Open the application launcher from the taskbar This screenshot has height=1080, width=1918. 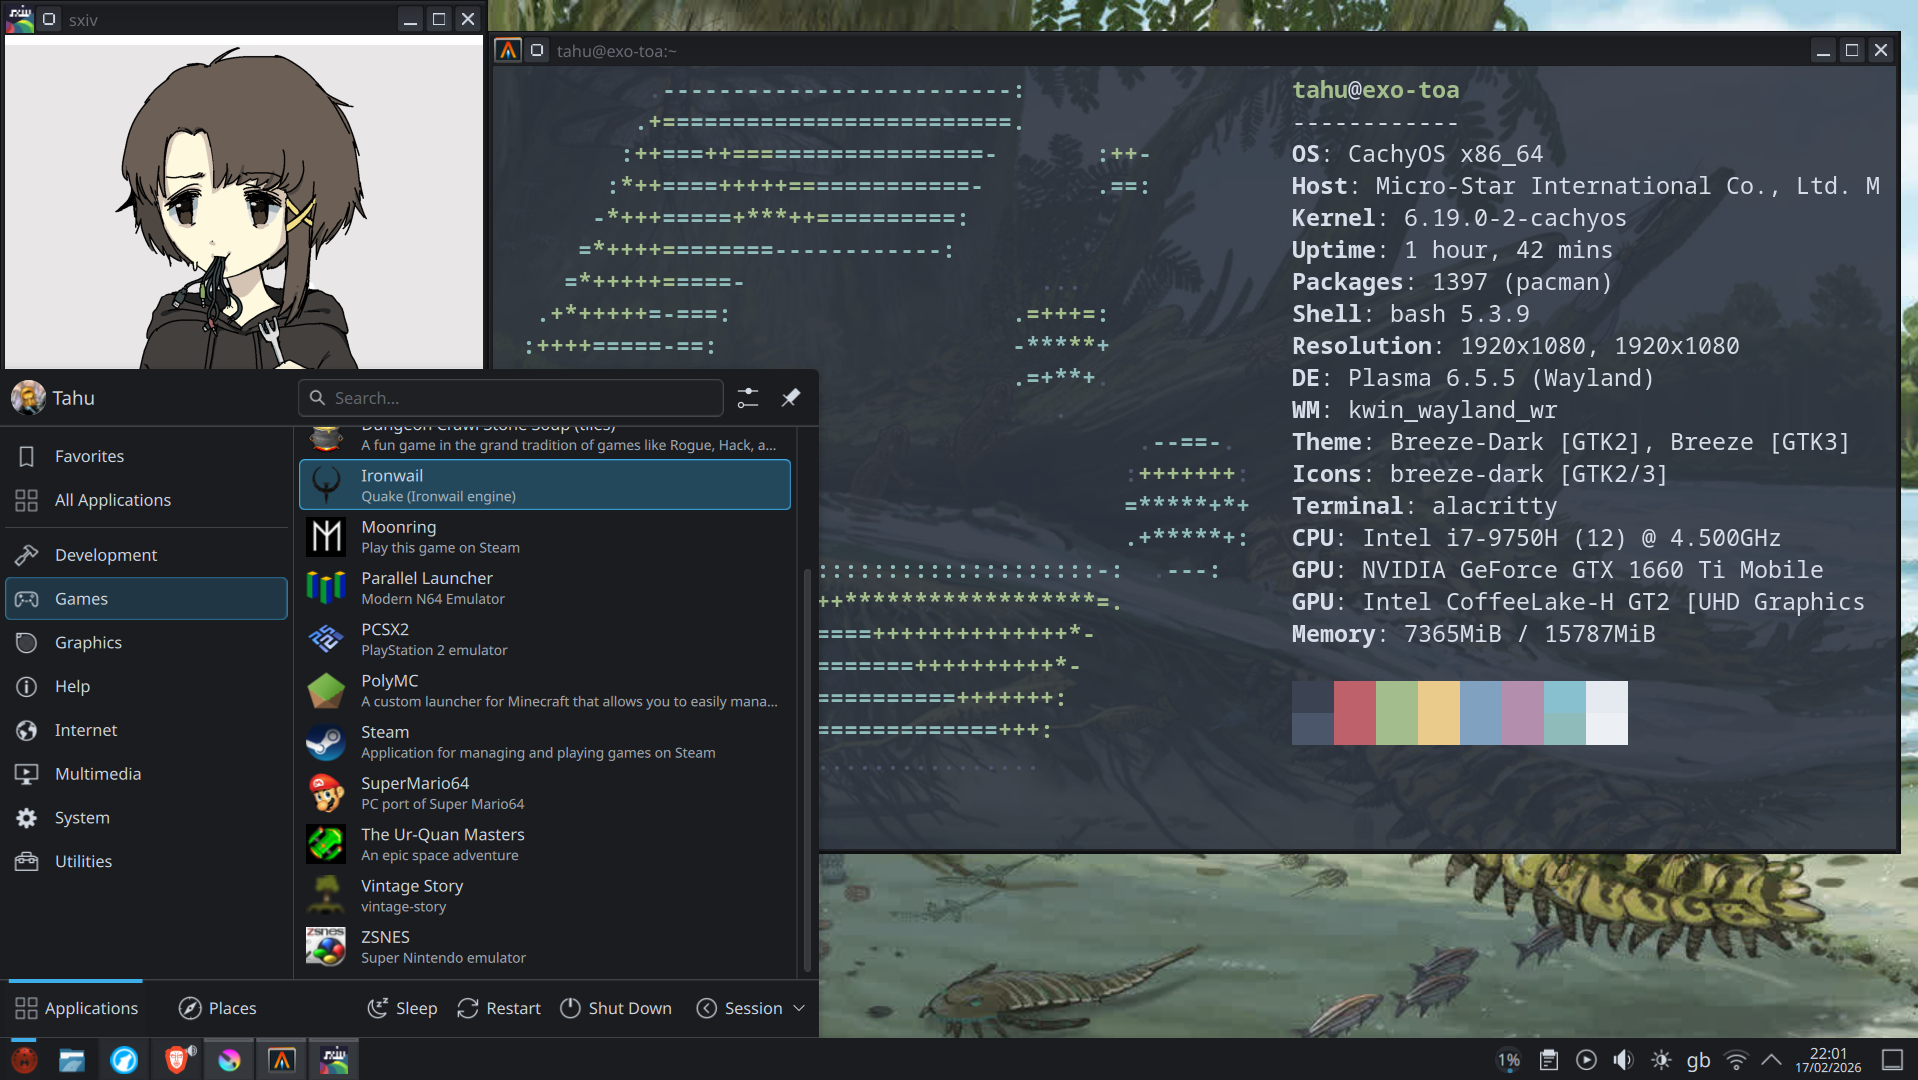(24, 1060)
